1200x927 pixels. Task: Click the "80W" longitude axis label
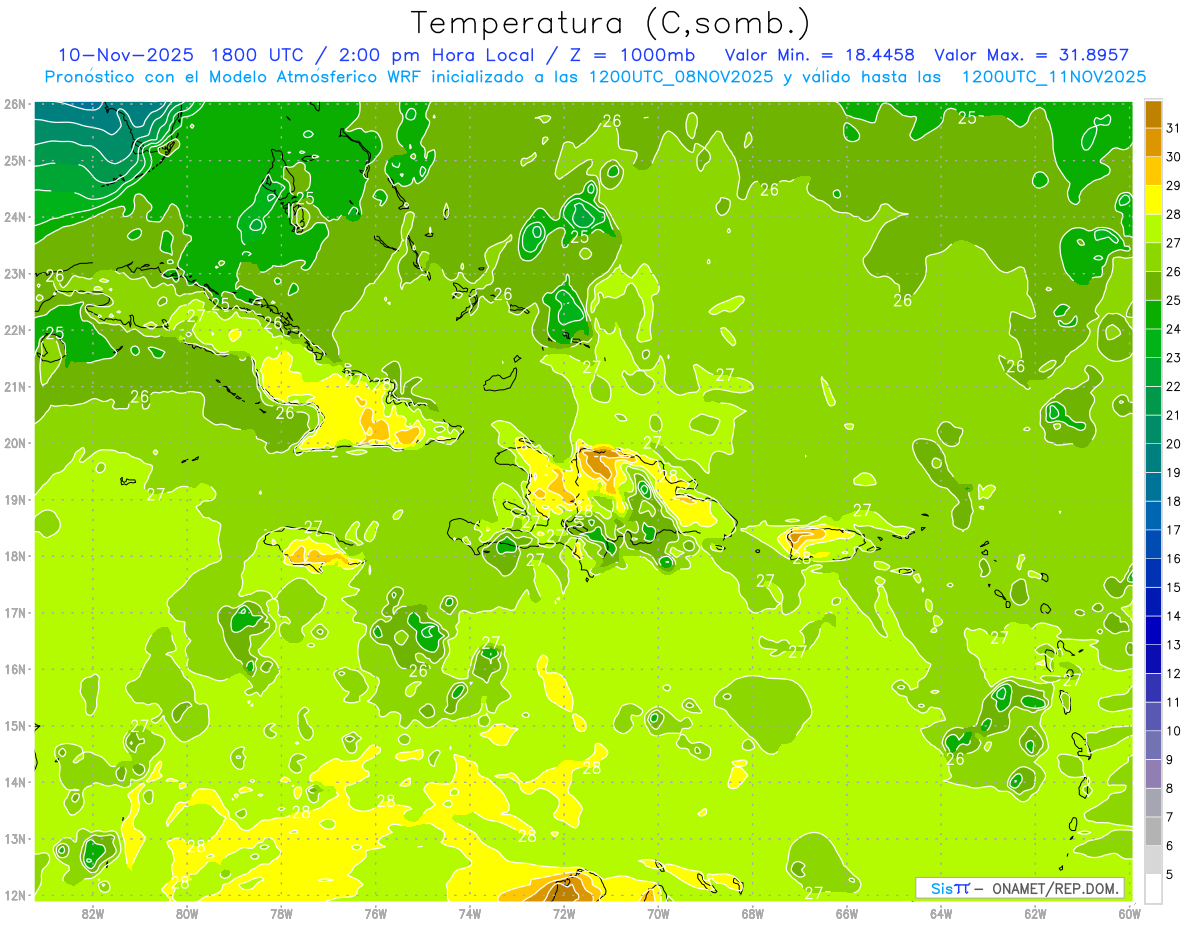click(x=187, y=913)
